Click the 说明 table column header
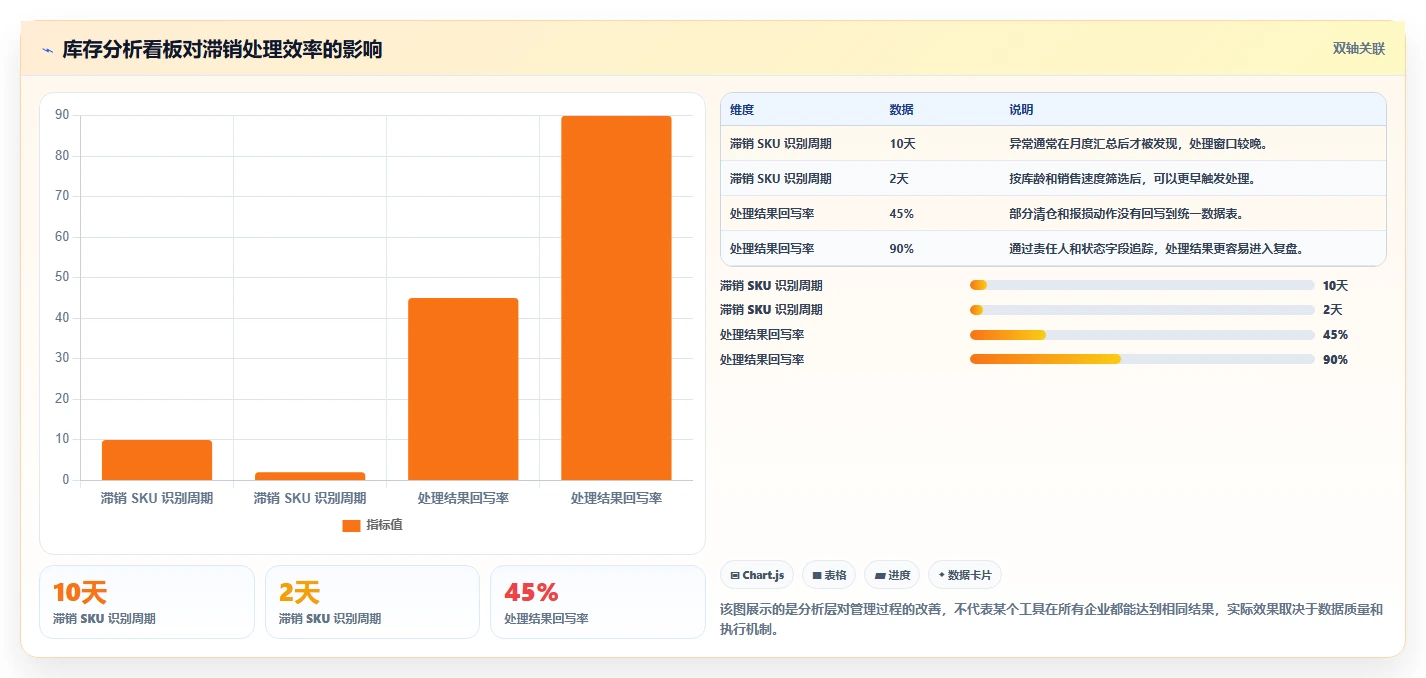The width and height of the screenshot is (1426, 678). 1021,110
